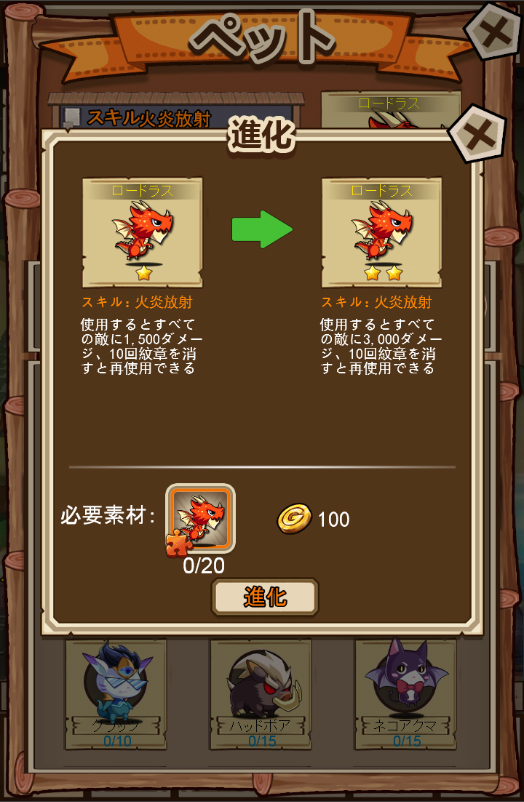Click the left スキル：火炎放射 skill title

click(137, 302)
